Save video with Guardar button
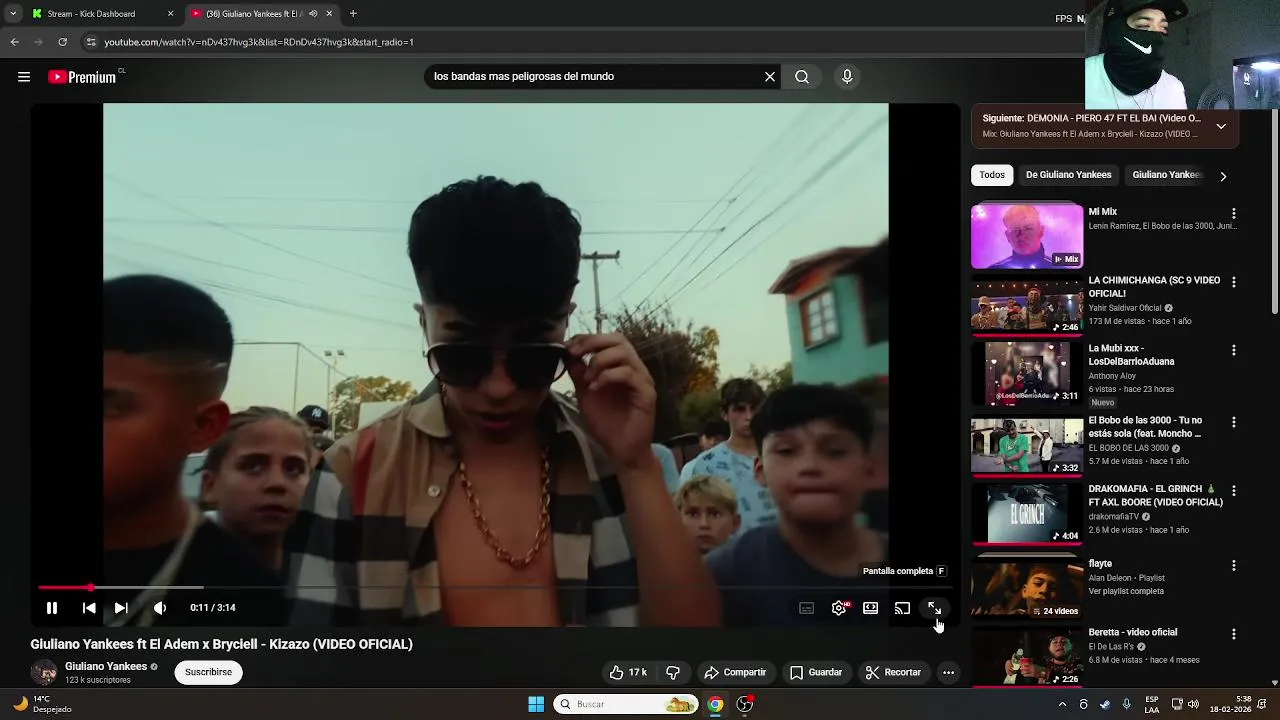Image resolution: width=1280 pixels, height=720 pixels. [816, 672]
